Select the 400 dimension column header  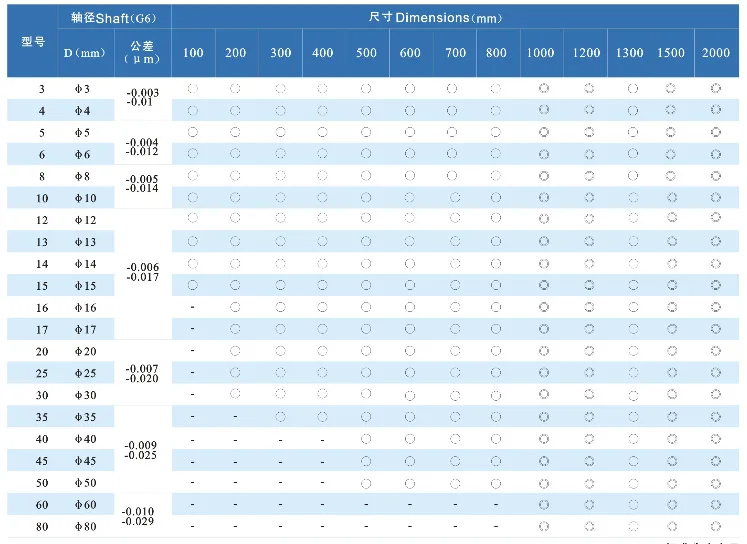pos(323,53)
